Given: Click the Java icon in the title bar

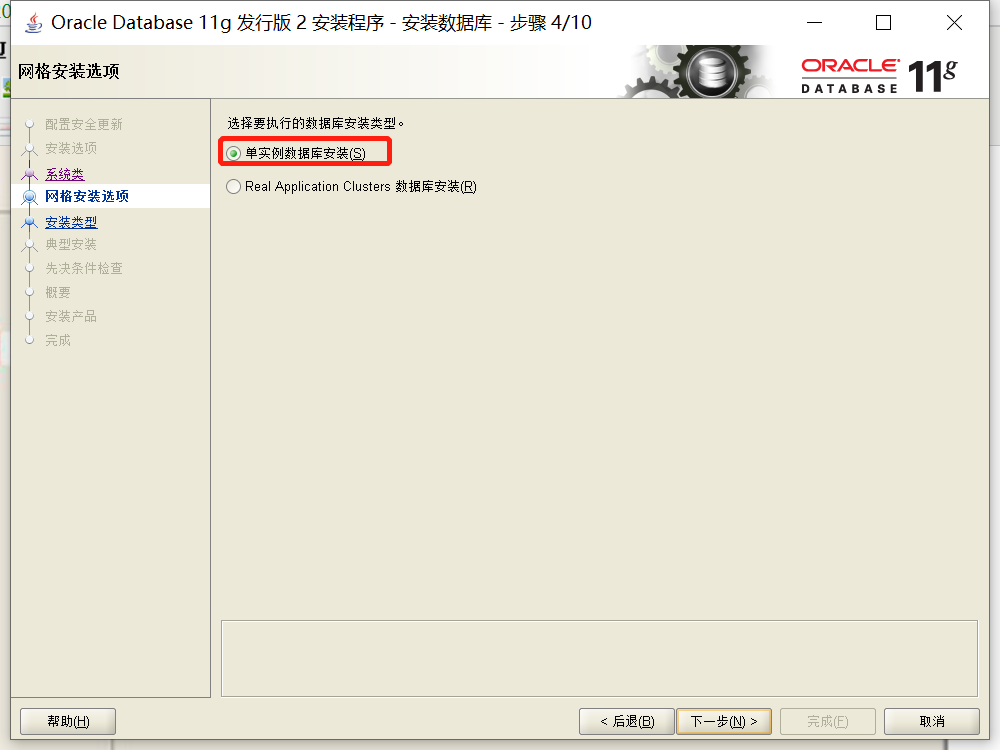Looking at the screenshot, I should [x=33, y=23].
